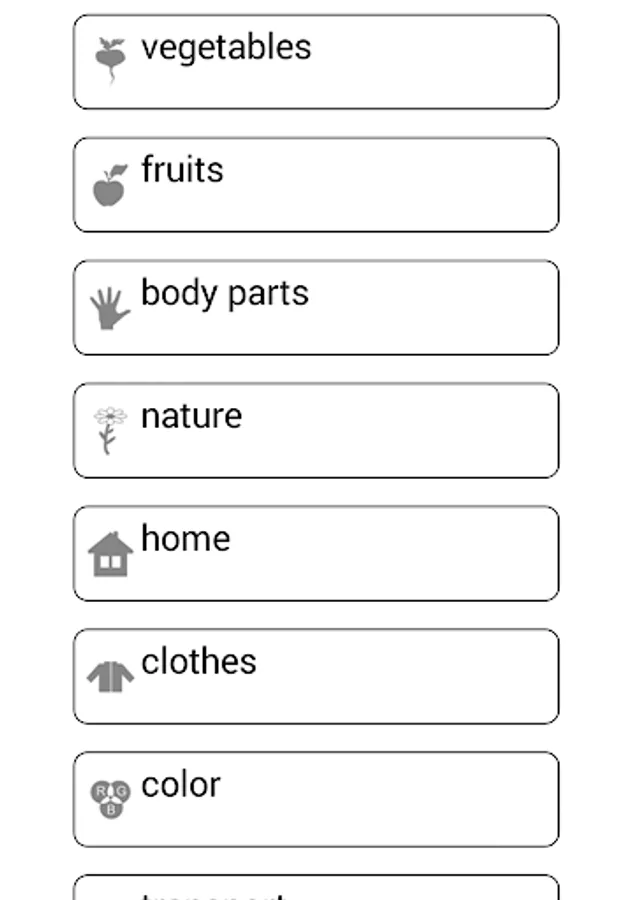Click the "vegetables" text label
The image size is (633, 900).
coord(226,48)
